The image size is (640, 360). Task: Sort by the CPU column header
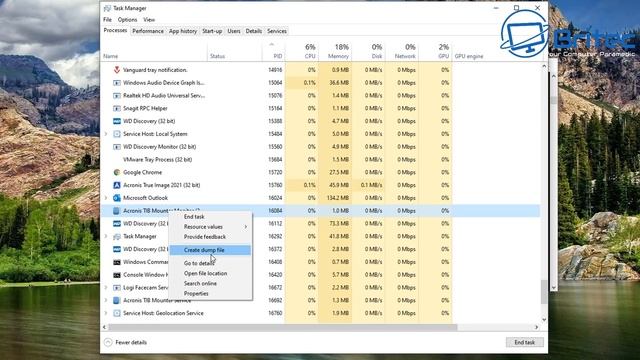pos(301,51)
